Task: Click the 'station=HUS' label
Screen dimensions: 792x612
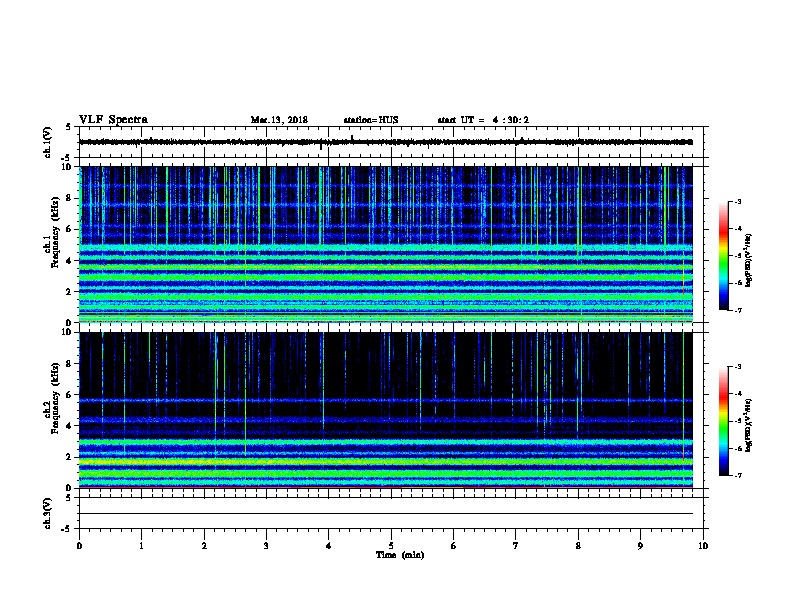Action: [x=371, y=120]
